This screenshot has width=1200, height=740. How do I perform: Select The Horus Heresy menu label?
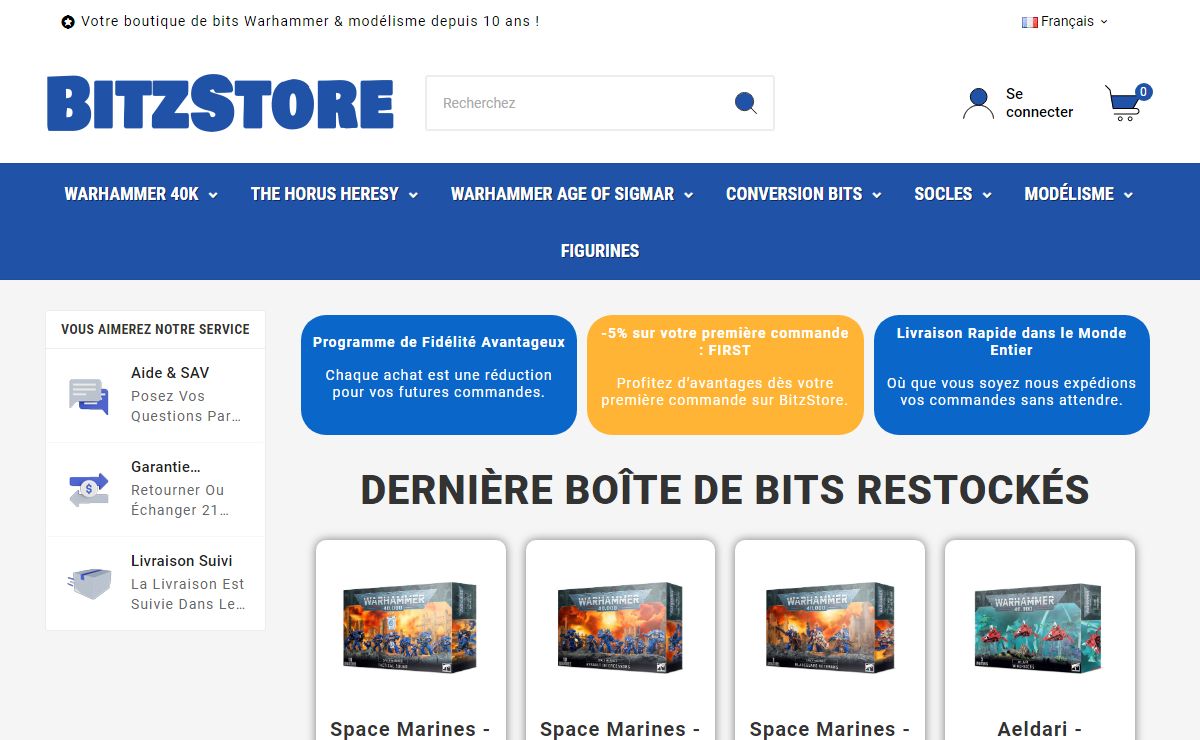coord(325,194)
